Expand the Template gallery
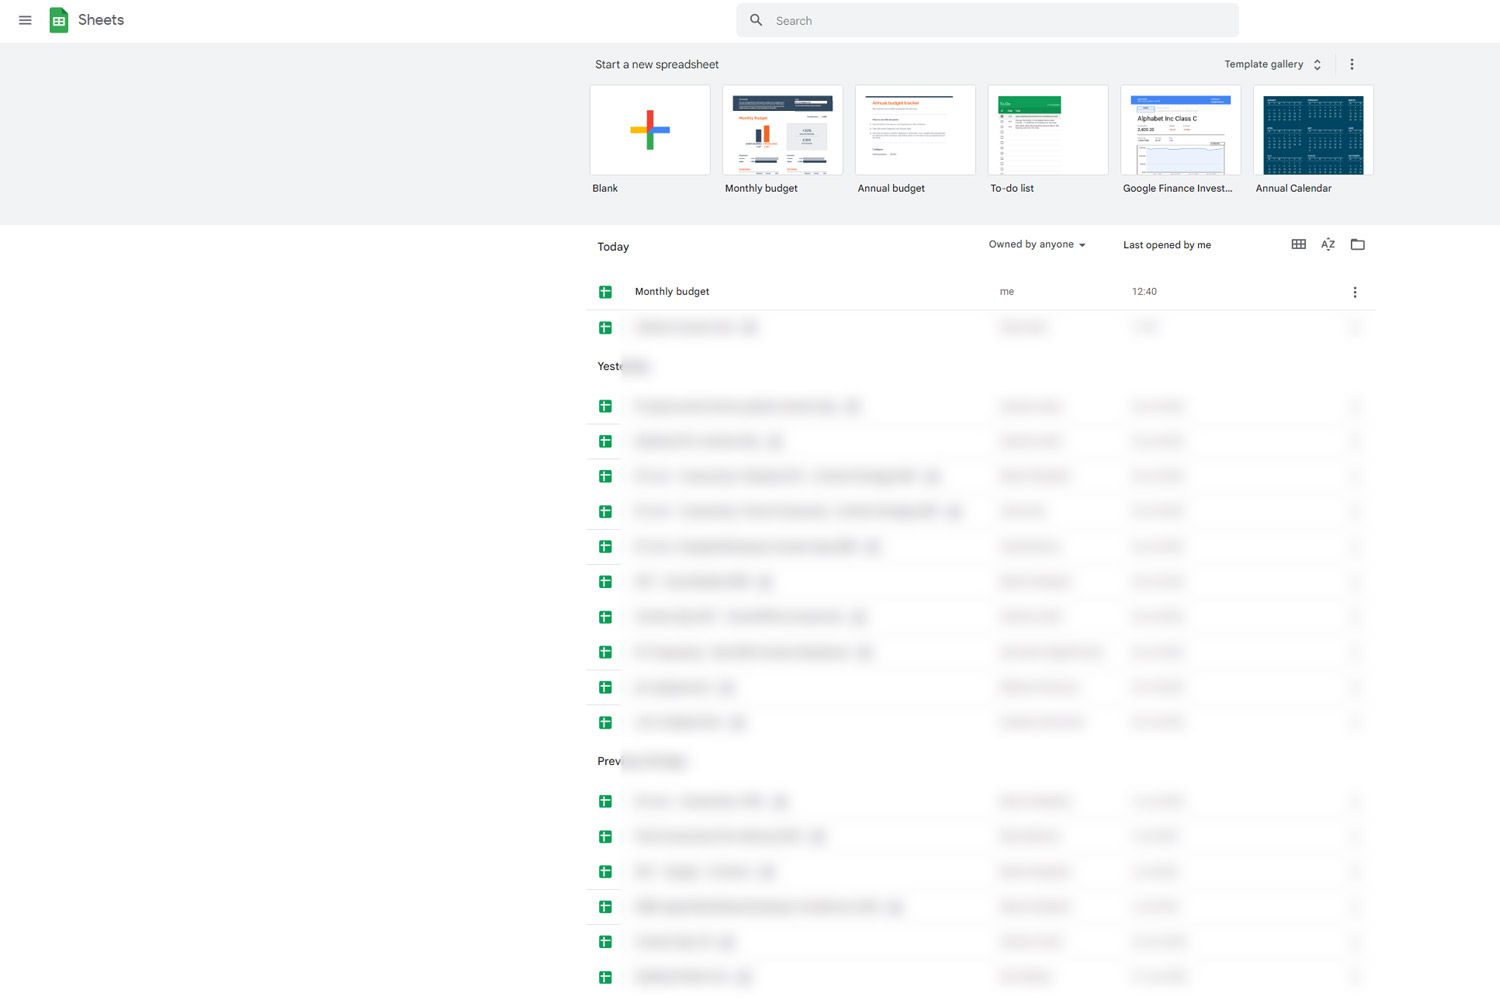The image size is (1500, 1000). coord(1271,64)
